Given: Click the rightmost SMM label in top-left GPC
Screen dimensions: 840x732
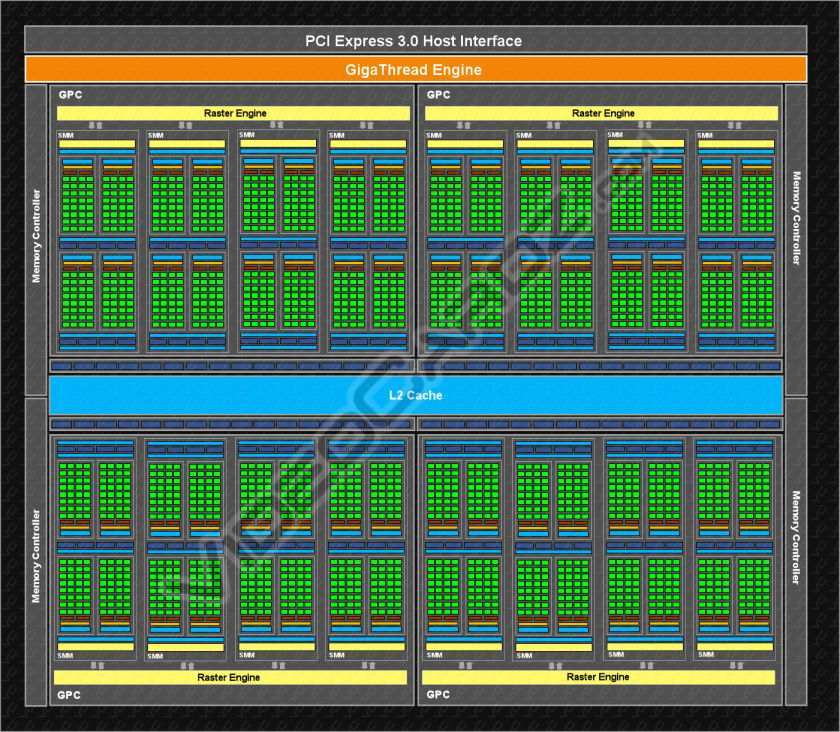Looking at the screenshot, I should click(x=336, y=136).
